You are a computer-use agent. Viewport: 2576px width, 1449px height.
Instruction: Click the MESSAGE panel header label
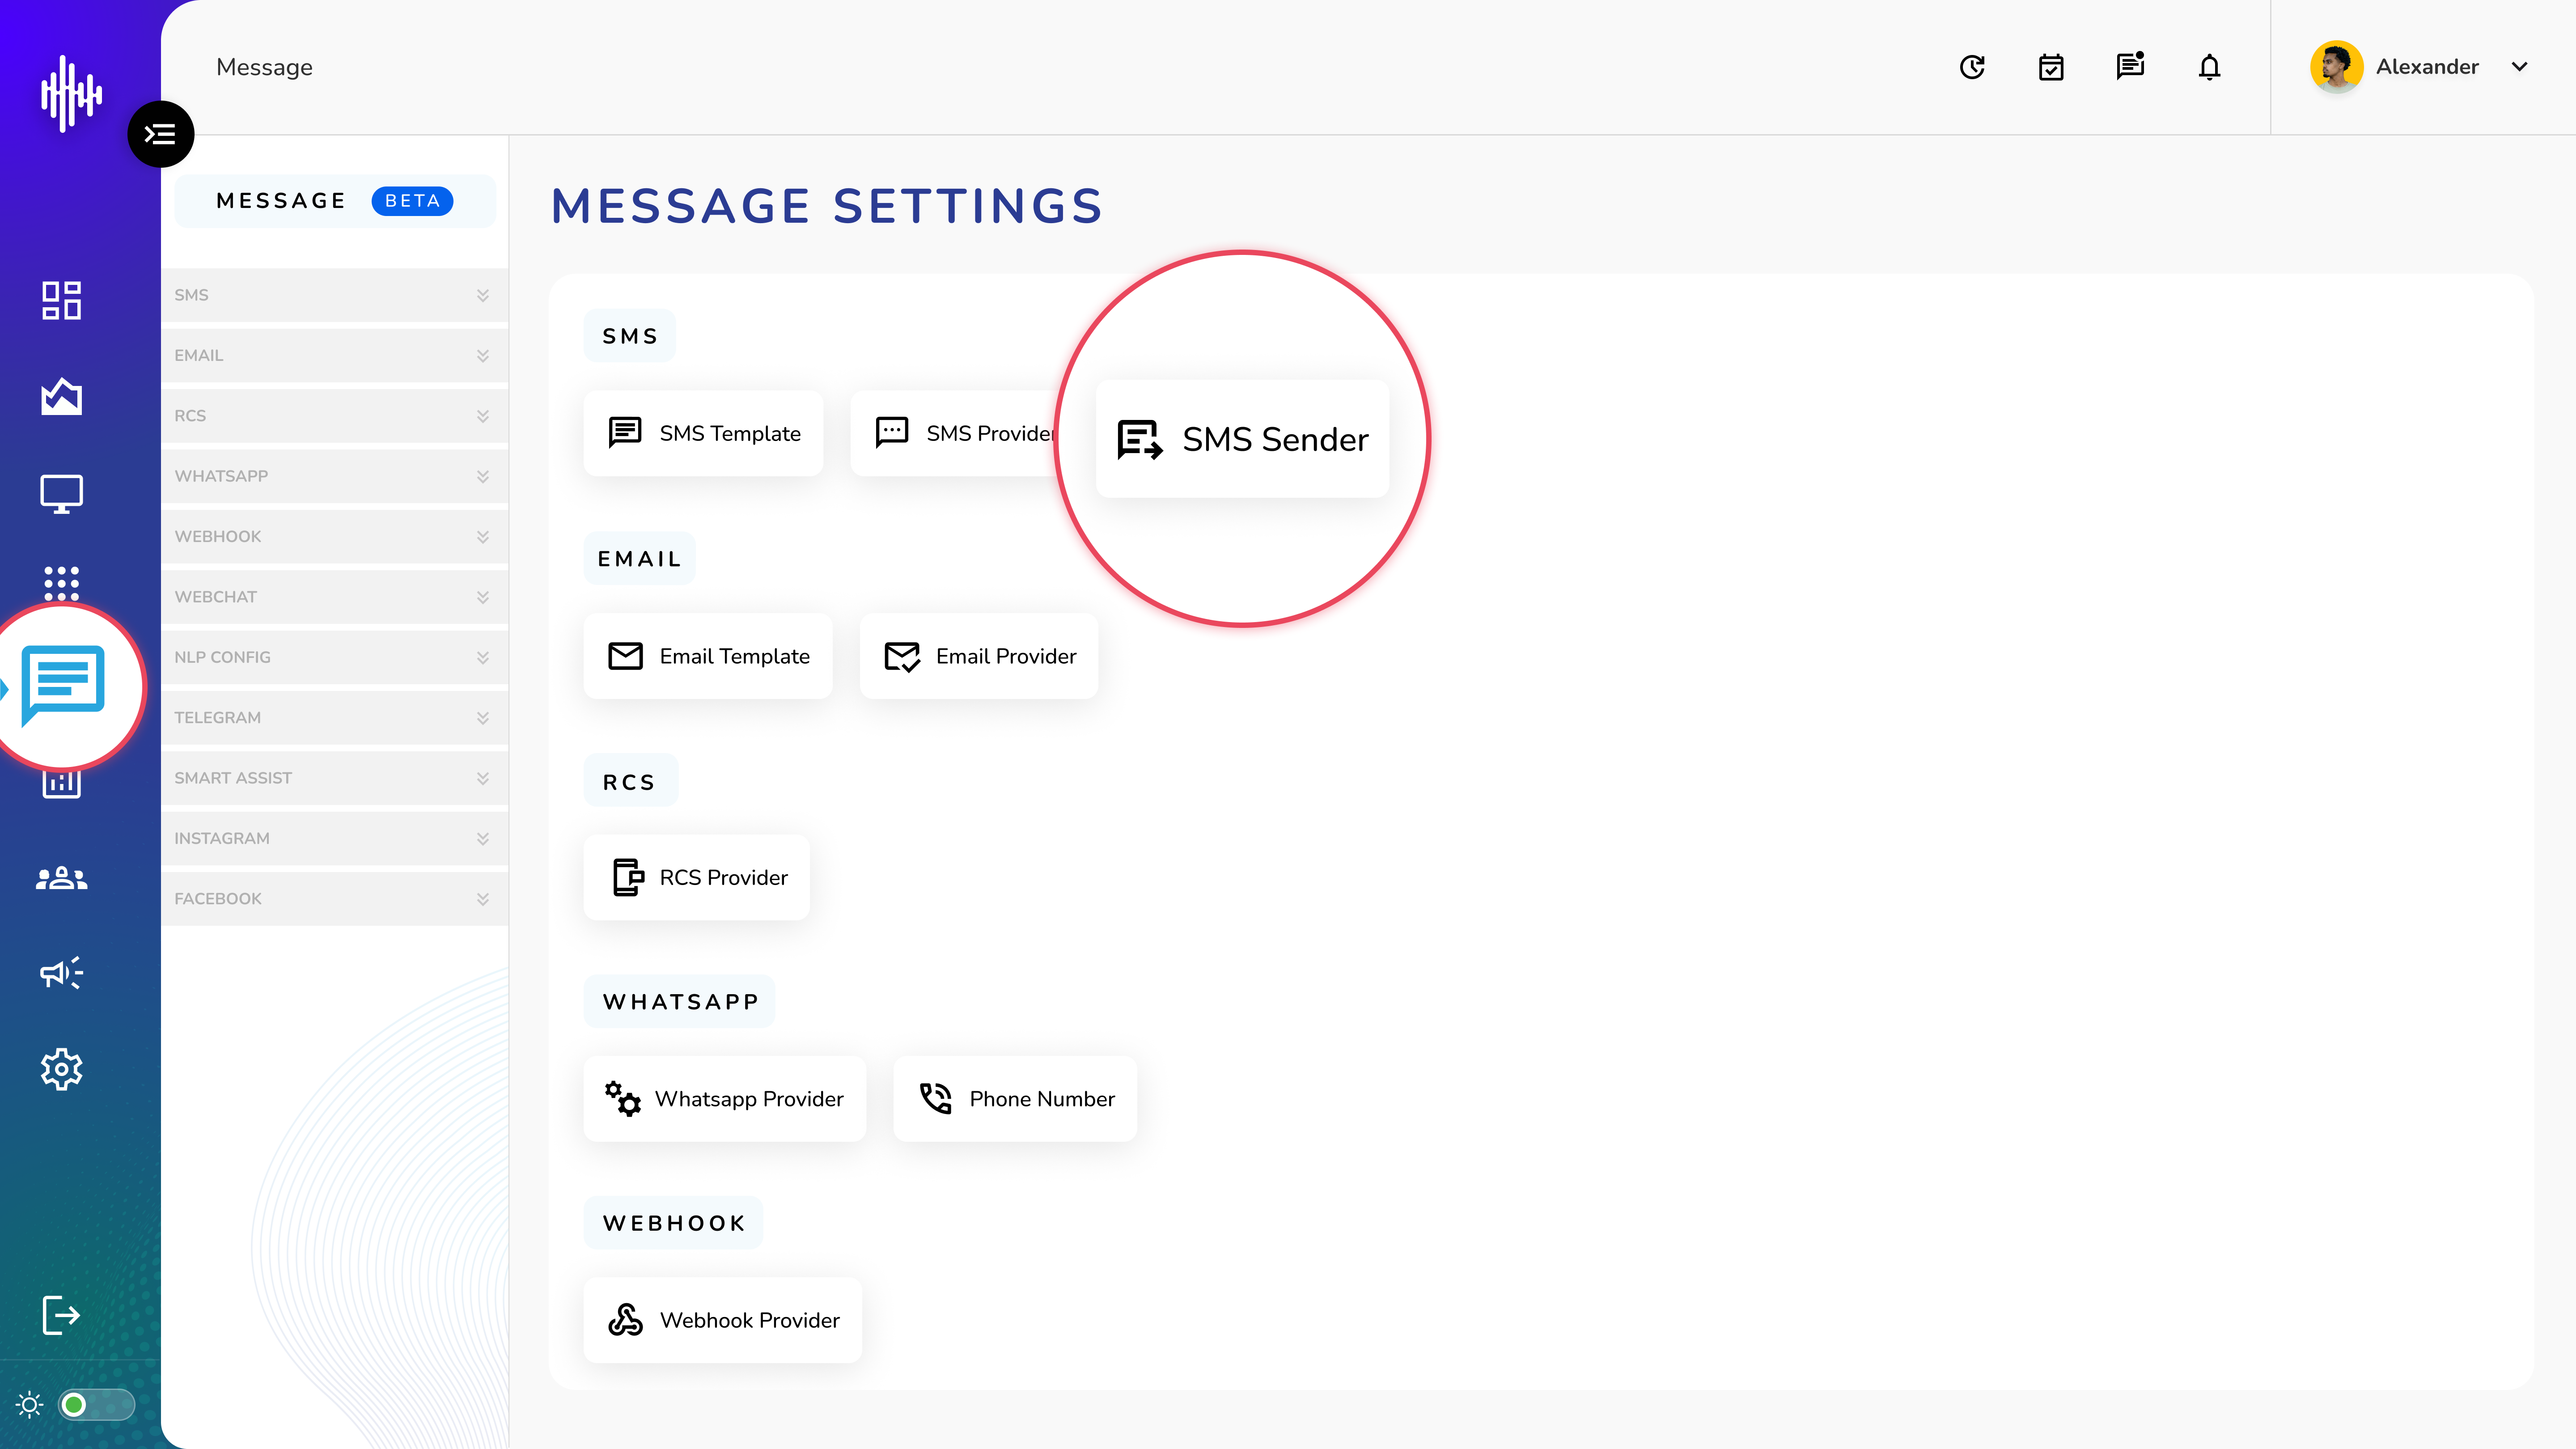pyautogui.click(x=281, y=201)
